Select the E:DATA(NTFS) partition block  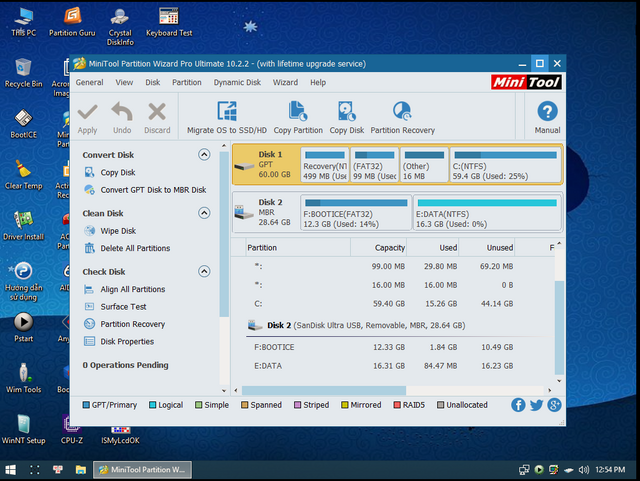tap(487, 212)
